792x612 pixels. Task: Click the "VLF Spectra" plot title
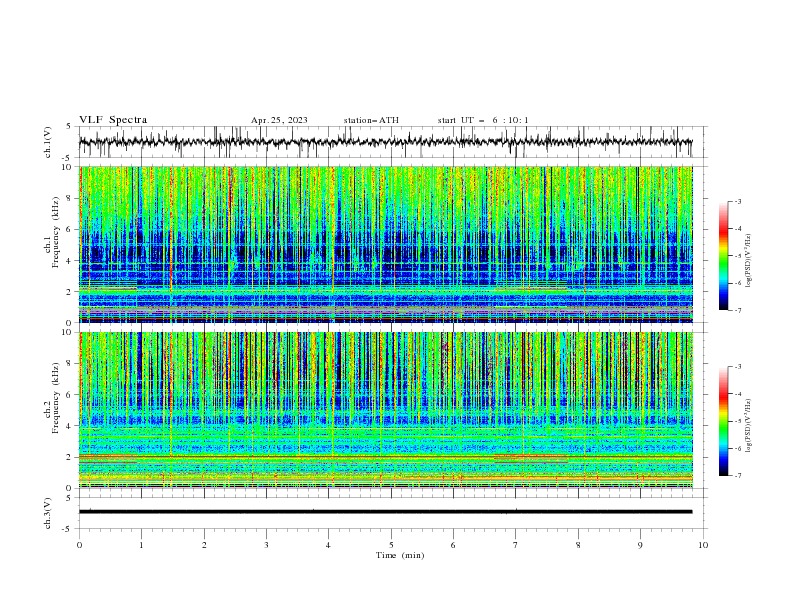113,120
